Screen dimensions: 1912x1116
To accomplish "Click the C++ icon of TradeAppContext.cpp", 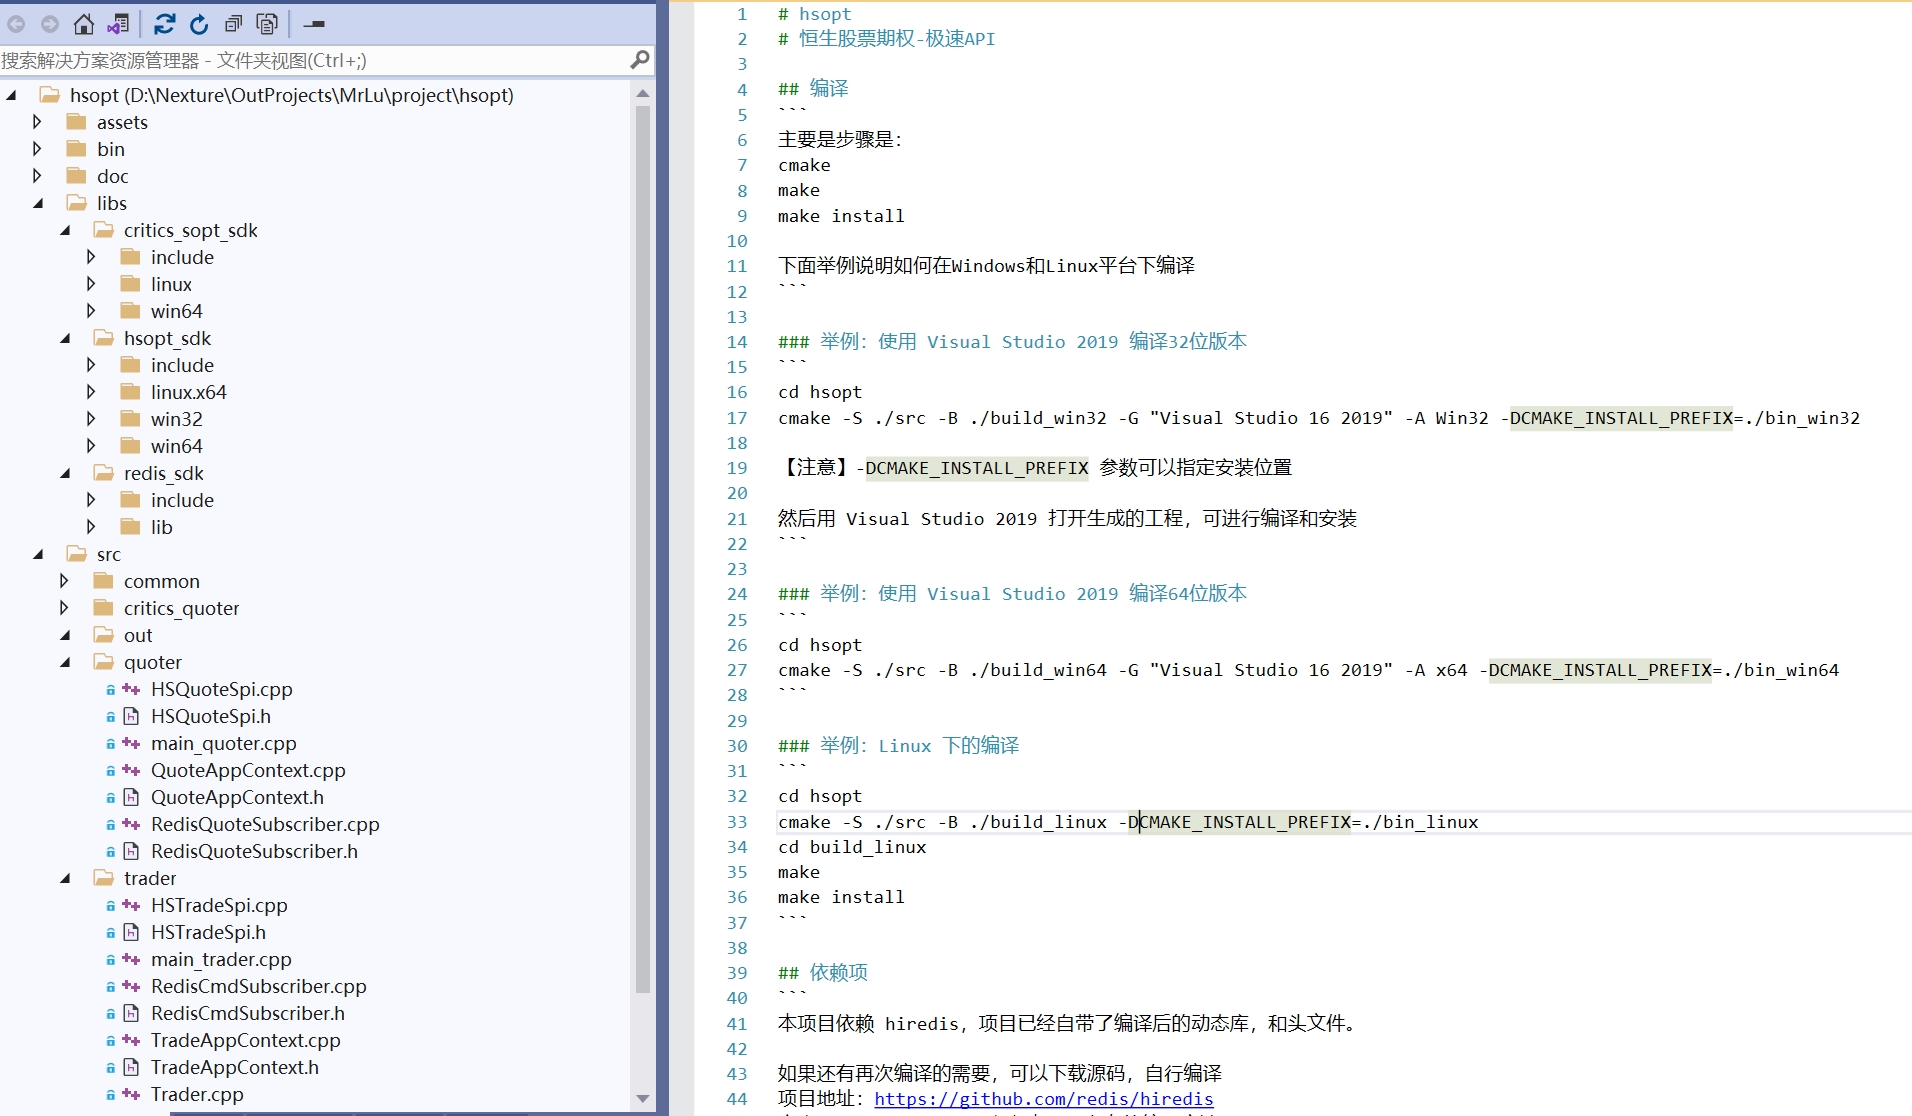I will coord(131,1040).
